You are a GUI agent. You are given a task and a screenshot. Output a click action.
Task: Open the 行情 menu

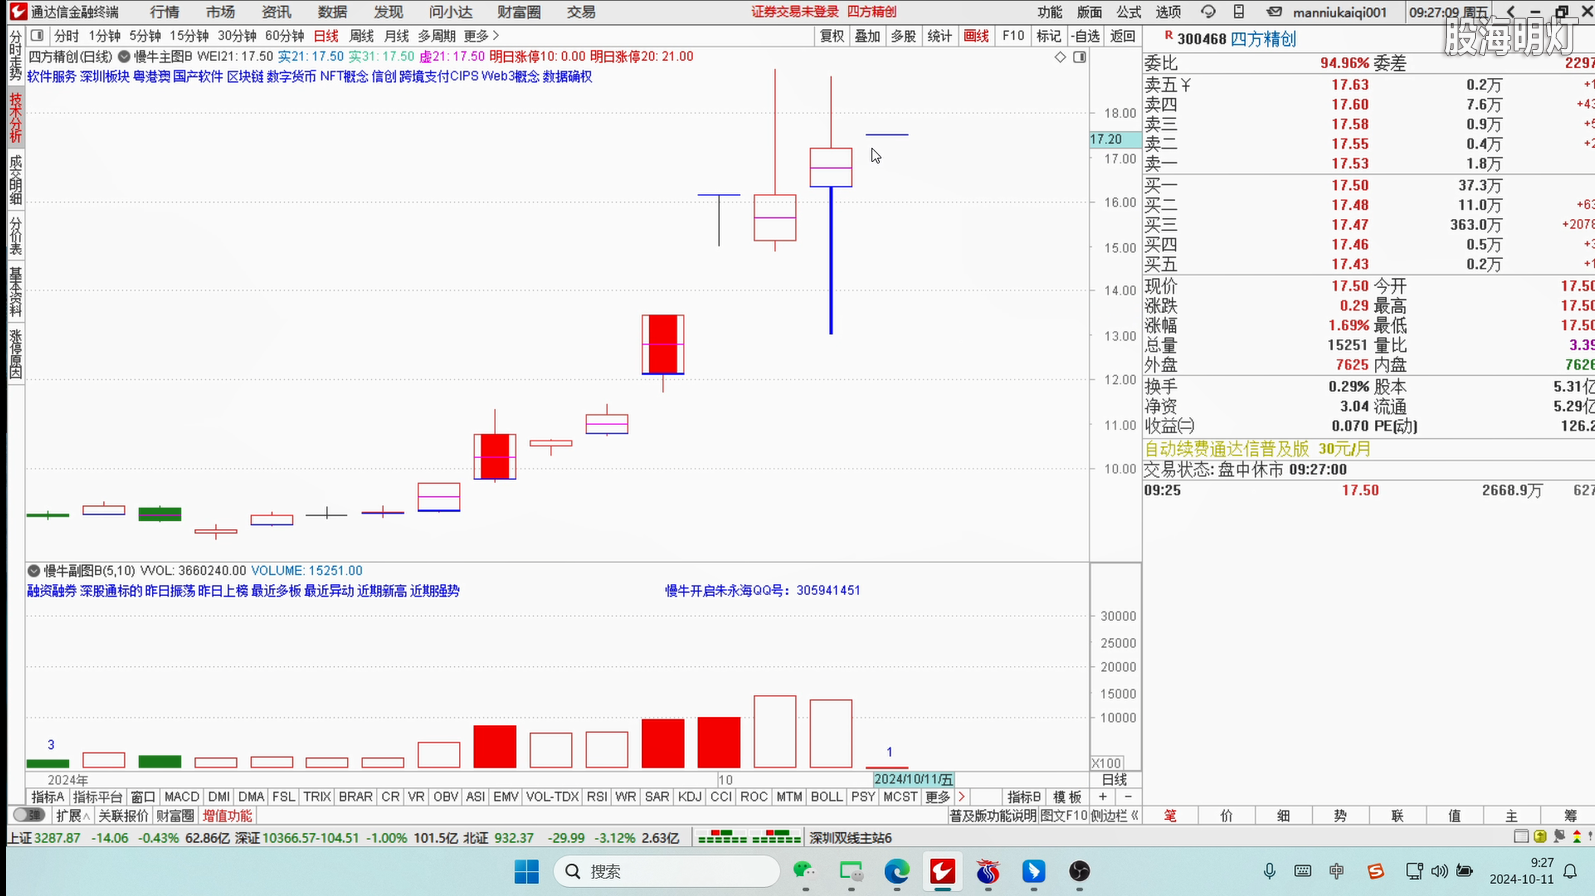(164, 12)
